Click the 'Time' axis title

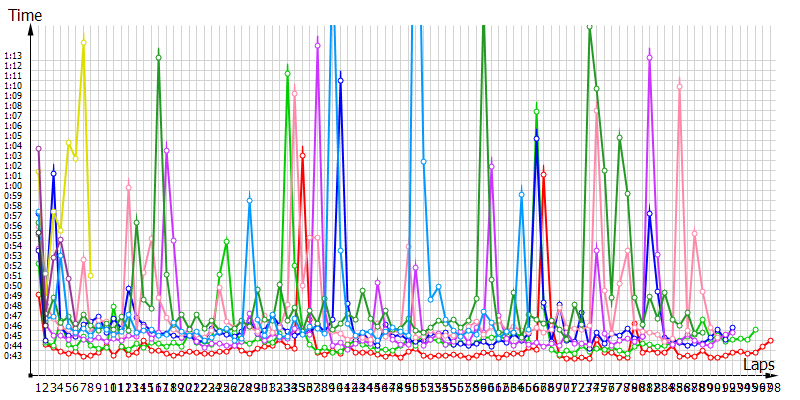[25, 14]
